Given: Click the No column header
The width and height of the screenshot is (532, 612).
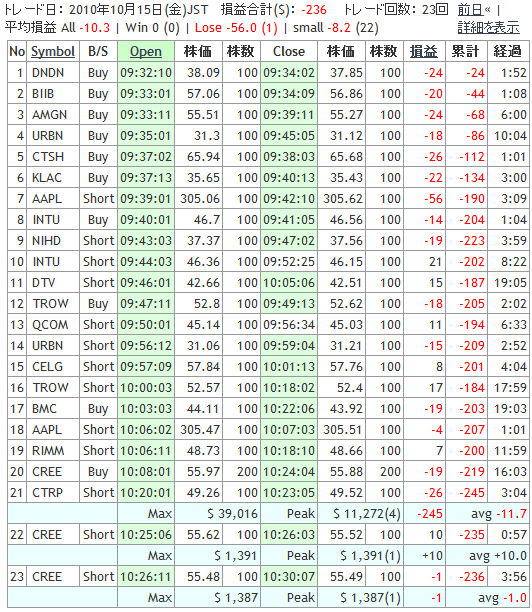Looking at the screenshot, I should coord(17,51).
